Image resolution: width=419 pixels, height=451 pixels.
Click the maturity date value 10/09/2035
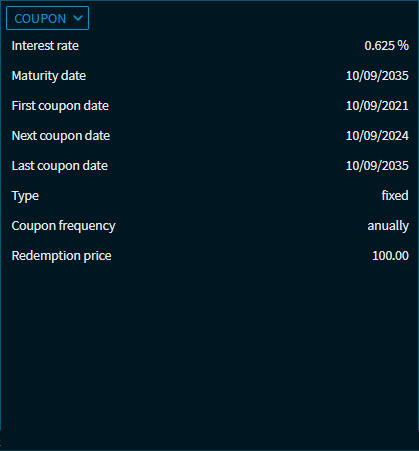pyautogui.click(x=377, y=76)
